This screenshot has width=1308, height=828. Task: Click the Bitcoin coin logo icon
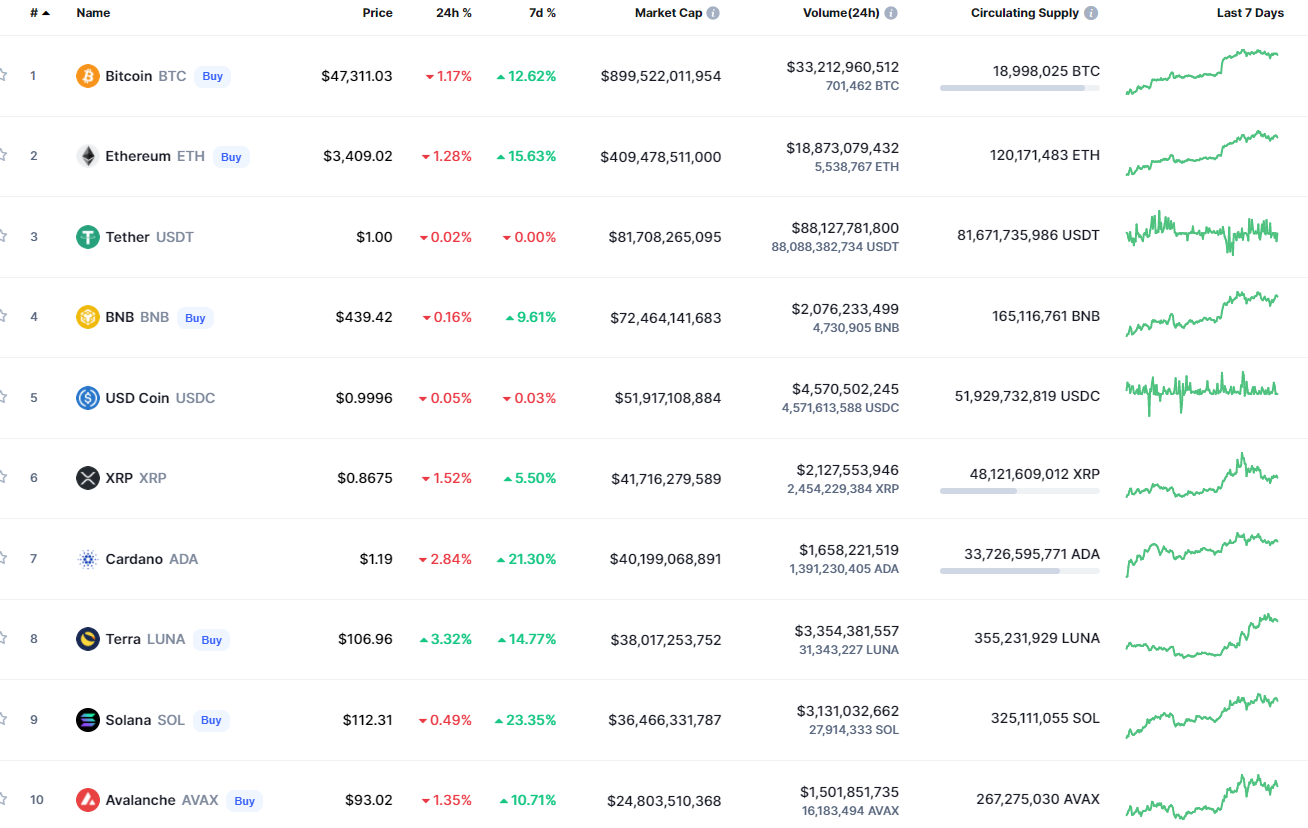point(88,76)
